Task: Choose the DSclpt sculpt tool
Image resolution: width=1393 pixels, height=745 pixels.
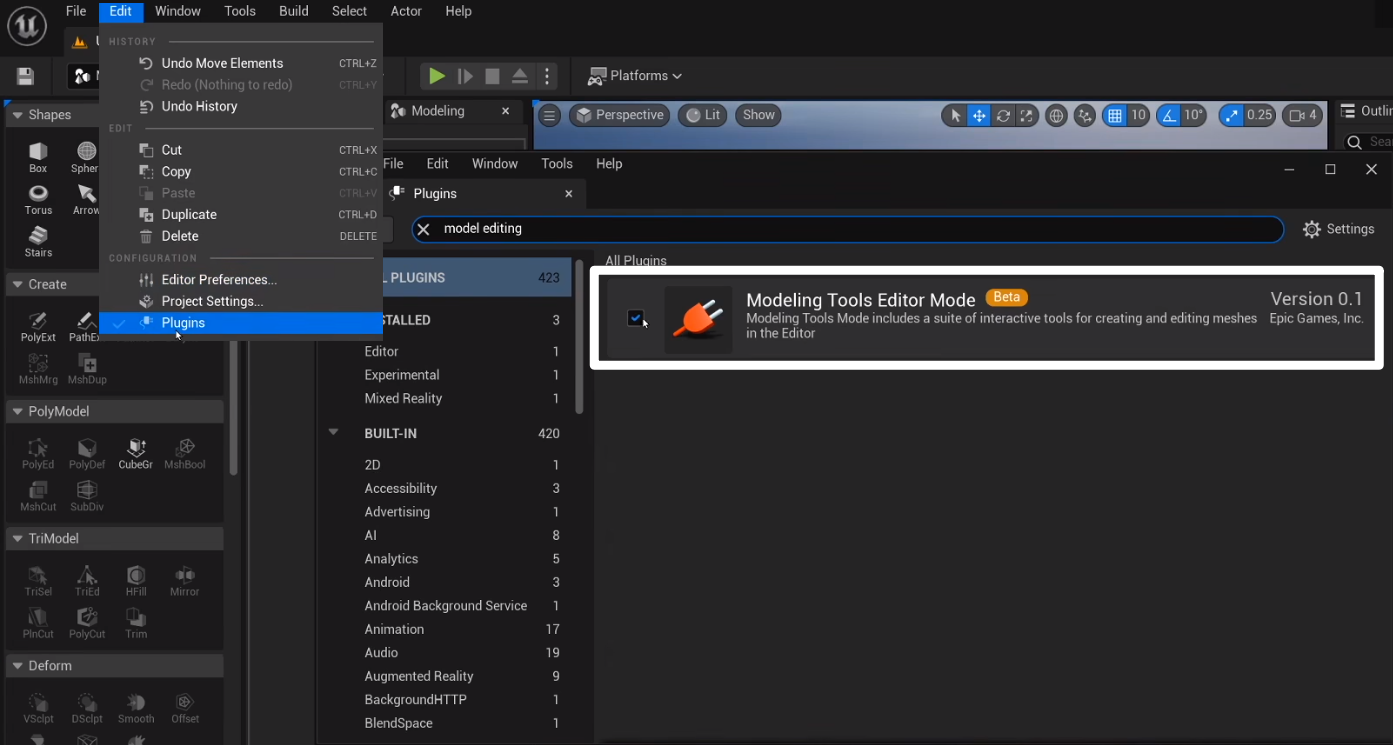Action: [87, 707]
